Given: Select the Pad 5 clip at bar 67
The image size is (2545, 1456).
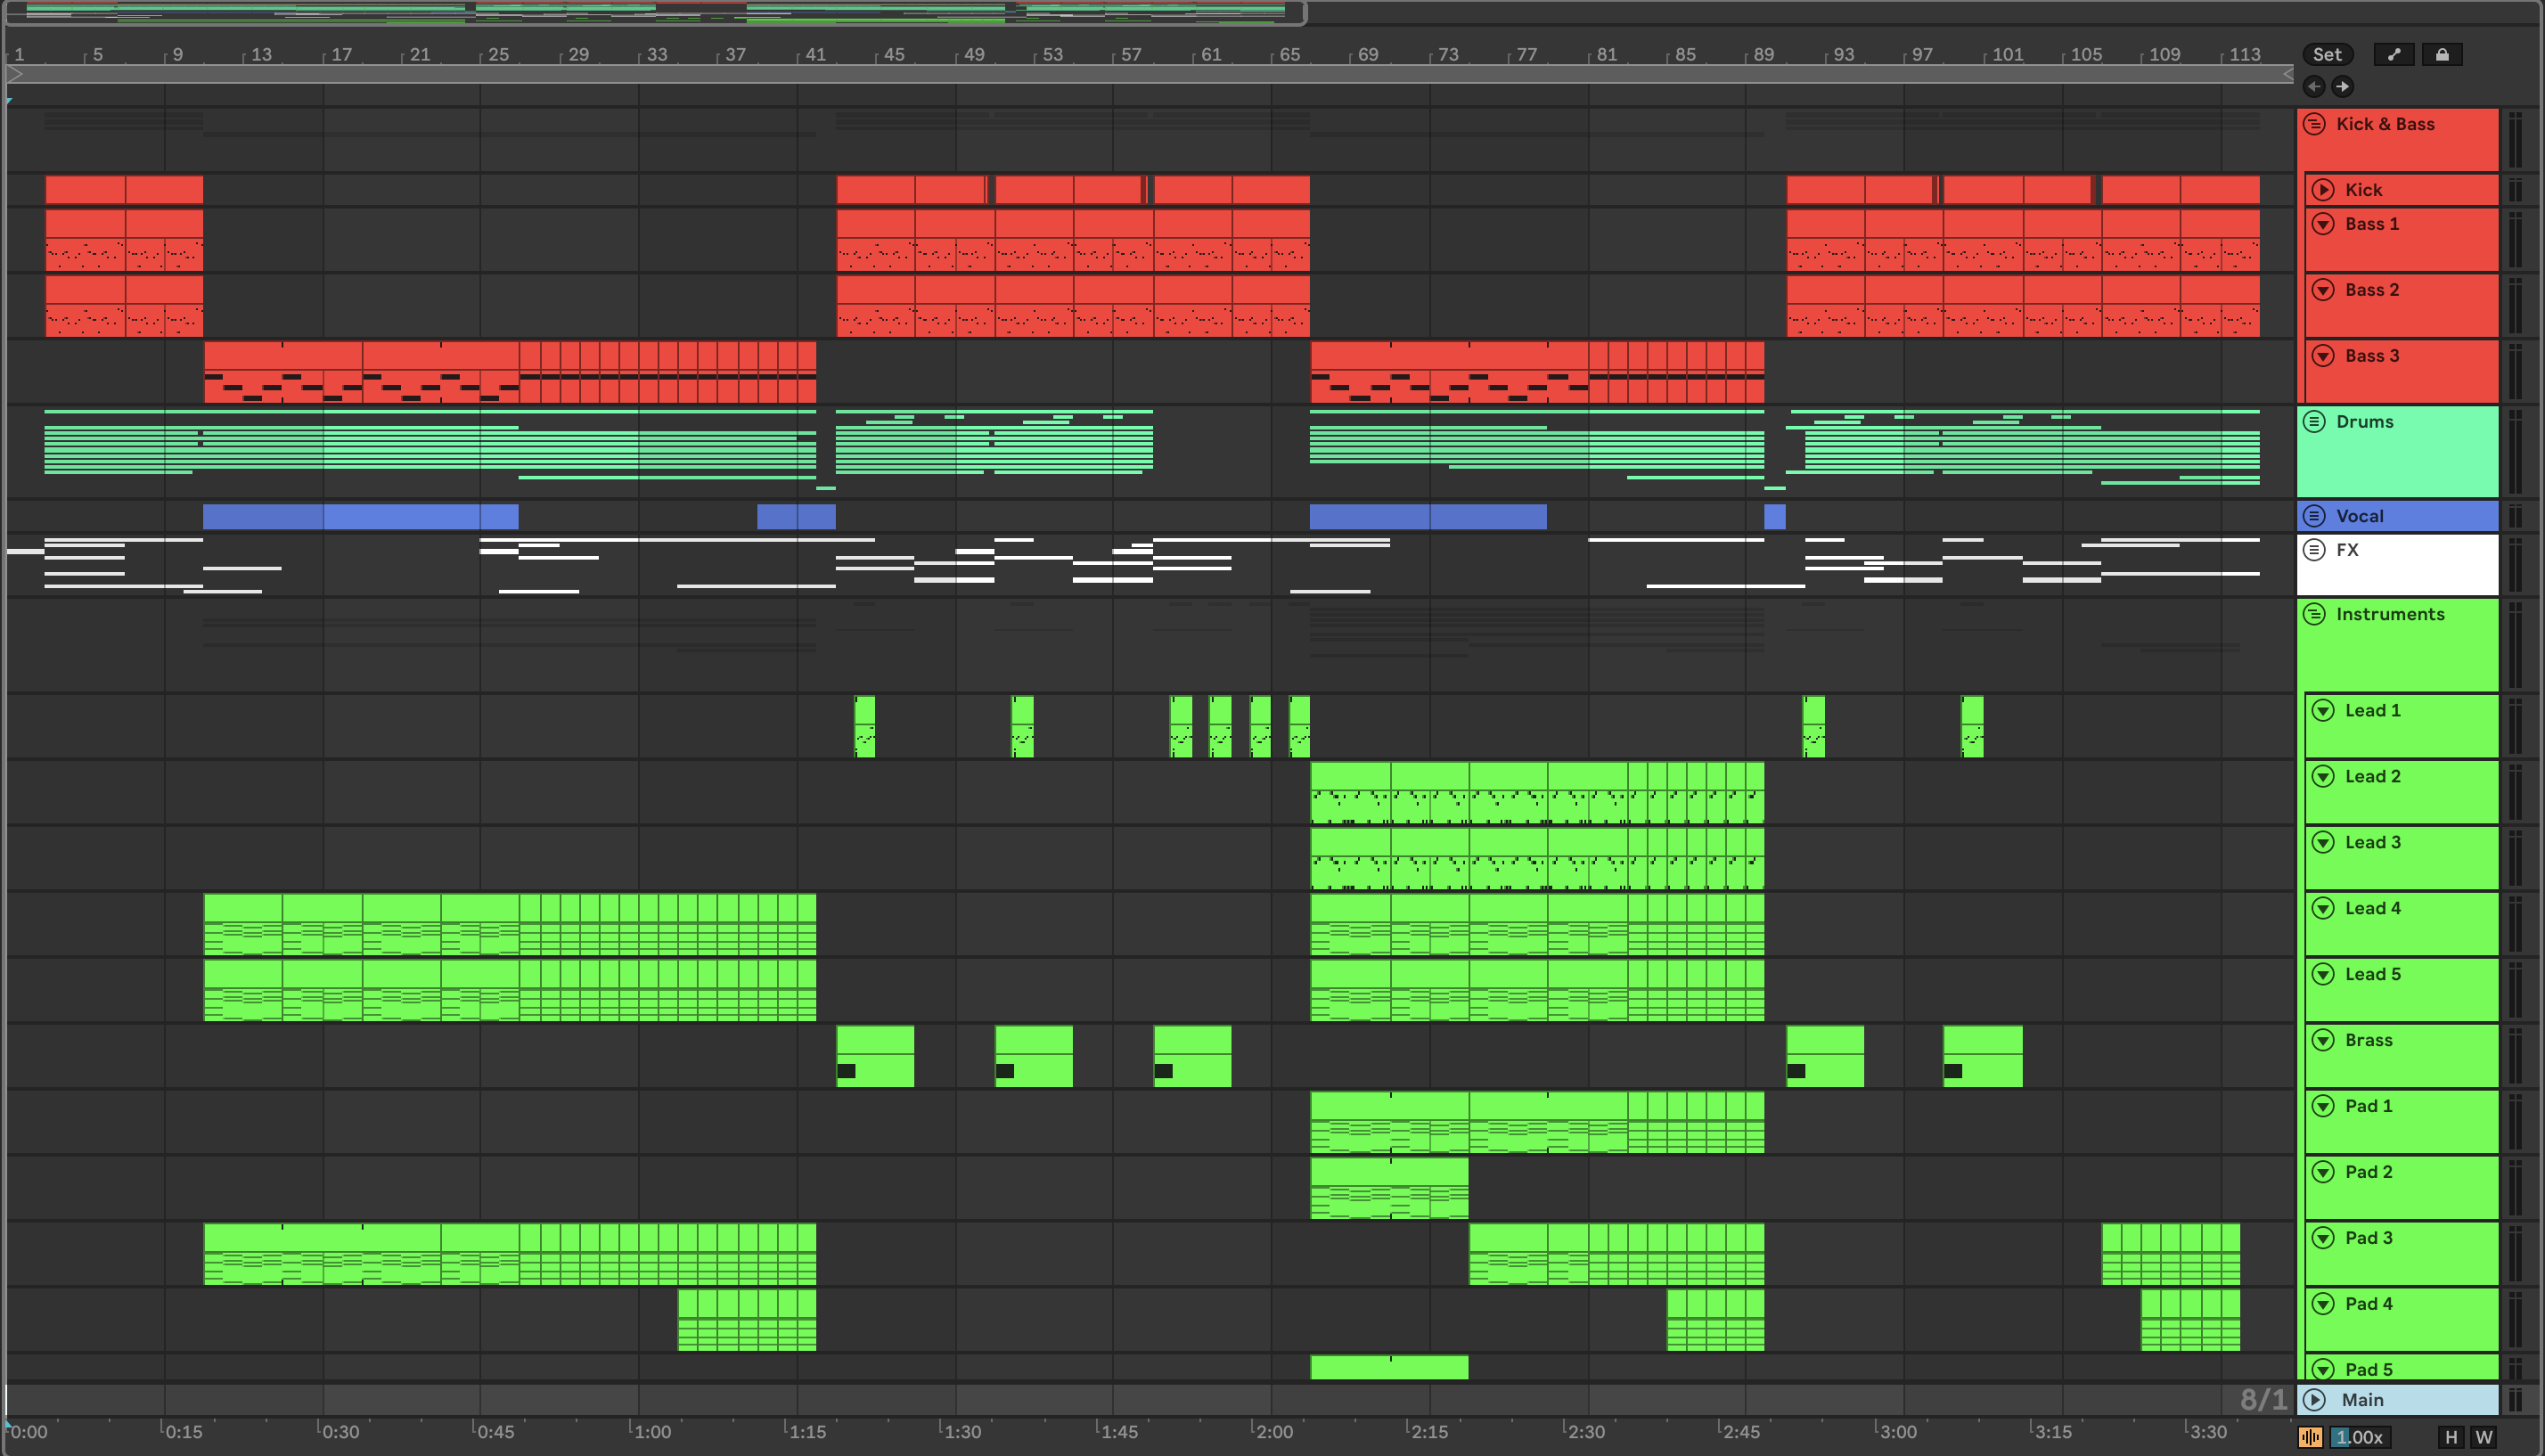Looking at the screenshot, I should [1389, 1368].
